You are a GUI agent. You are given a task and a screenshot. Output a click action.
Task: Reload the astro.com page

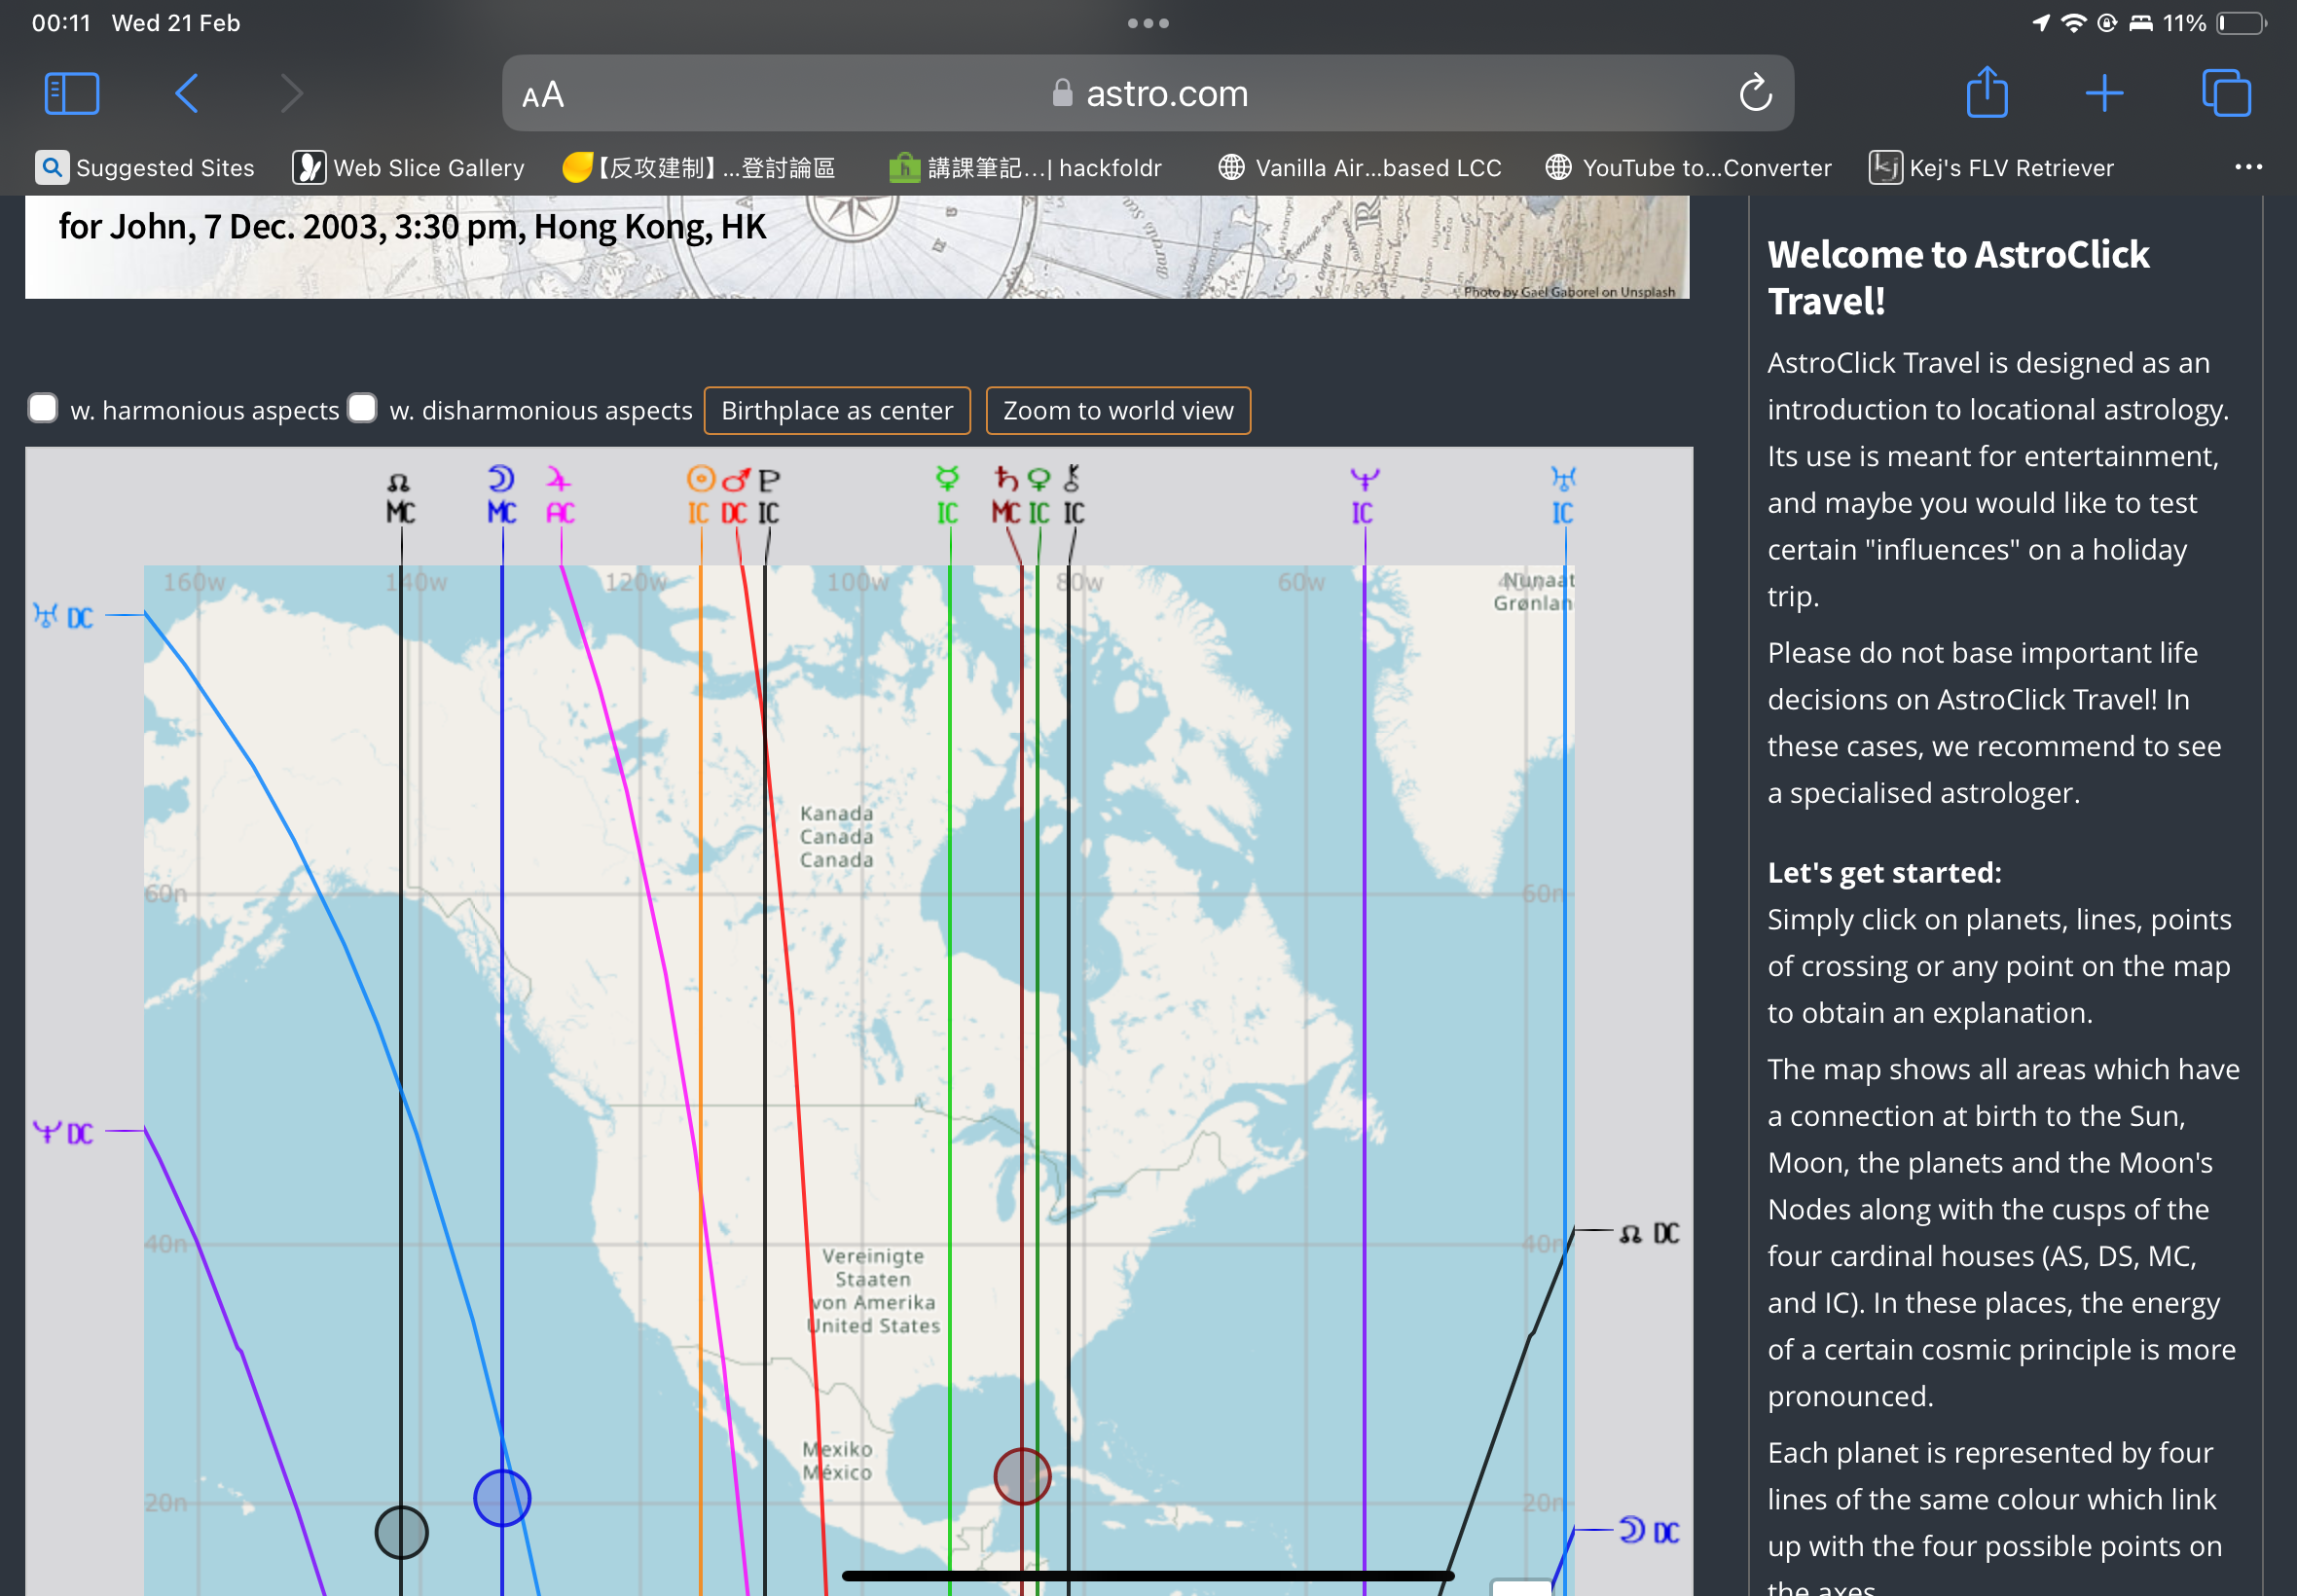coord(1755,93)
